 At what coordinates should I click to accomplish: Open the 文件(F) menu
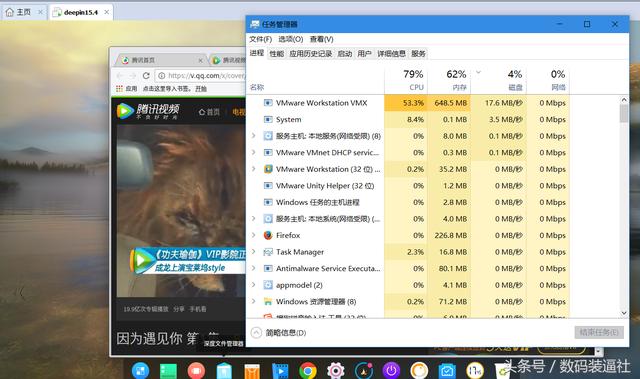coord(260,39)
